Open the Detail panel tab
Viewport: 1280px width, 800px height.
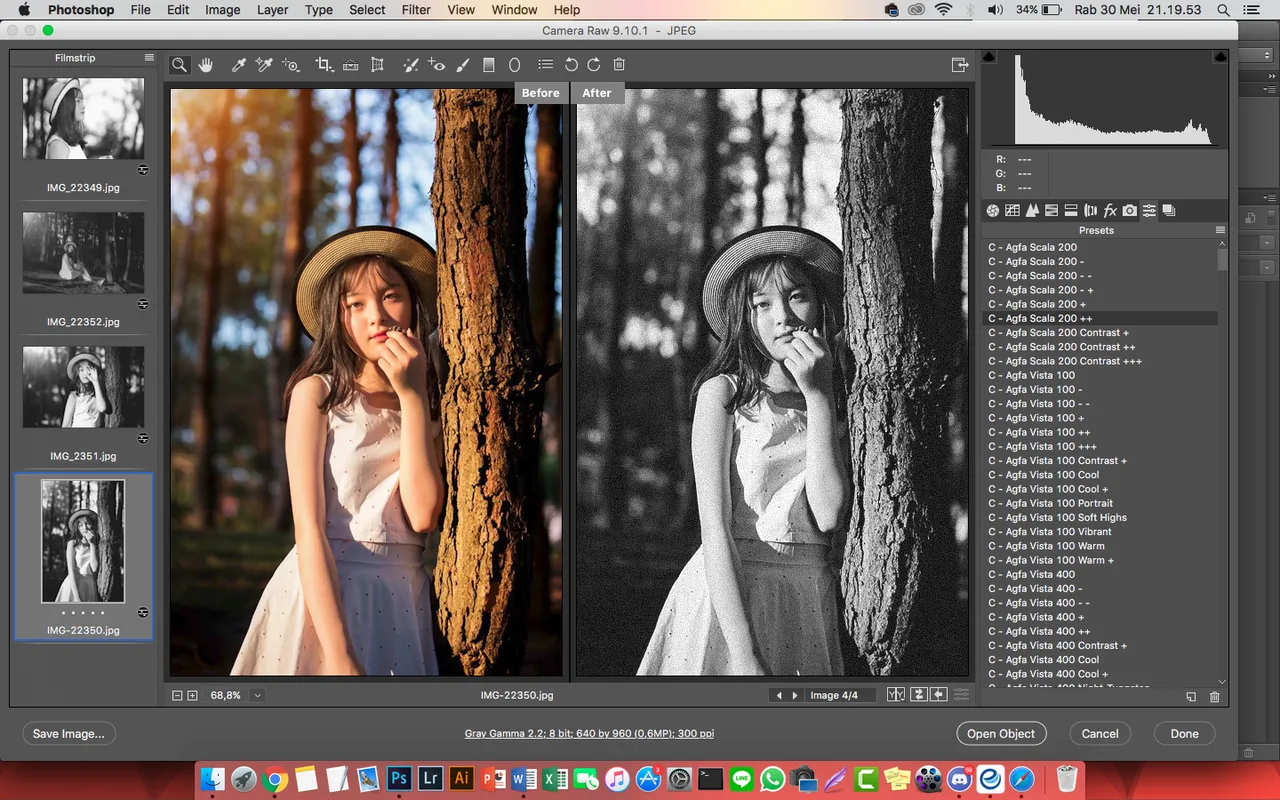1032,211
